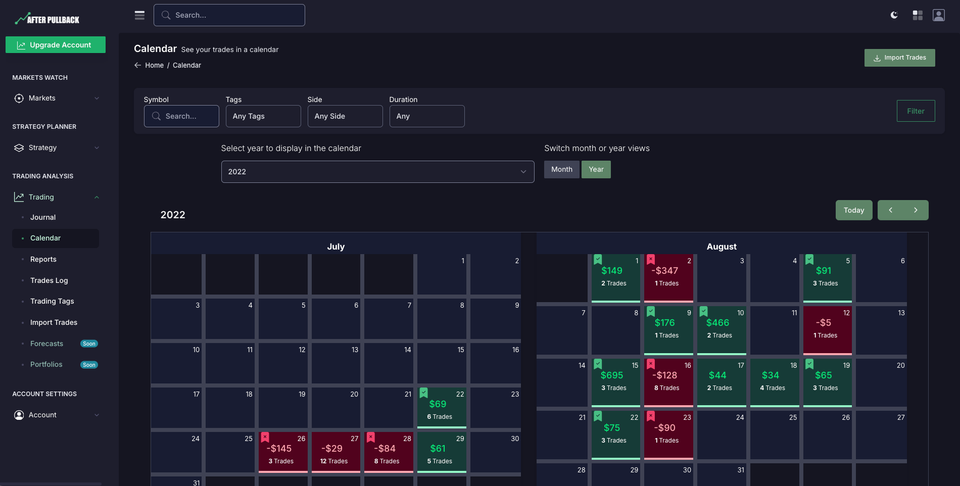Screen dimensions: 960x486
Task: Expand the Account menu chevron
Action: pyautogui.click(x=96, y=415)
